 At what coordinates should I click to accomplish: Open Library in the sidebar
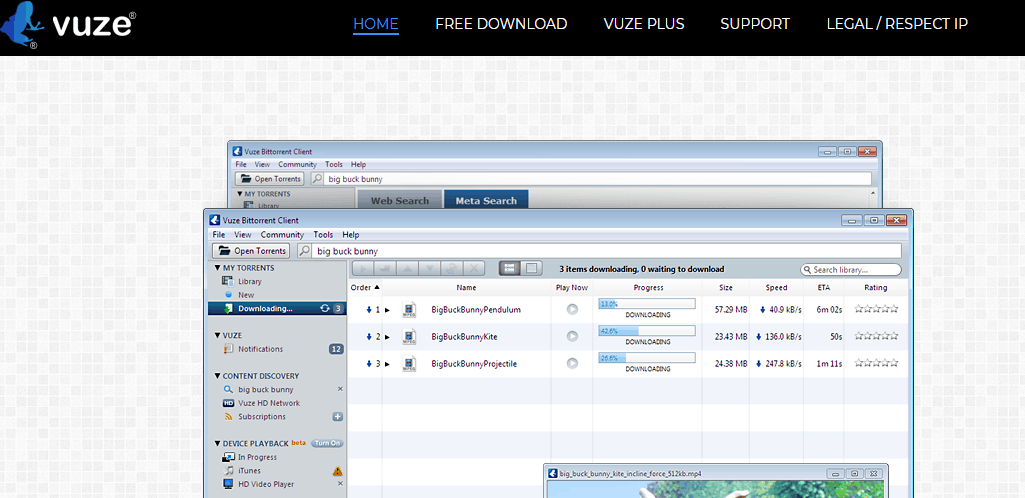250,281
